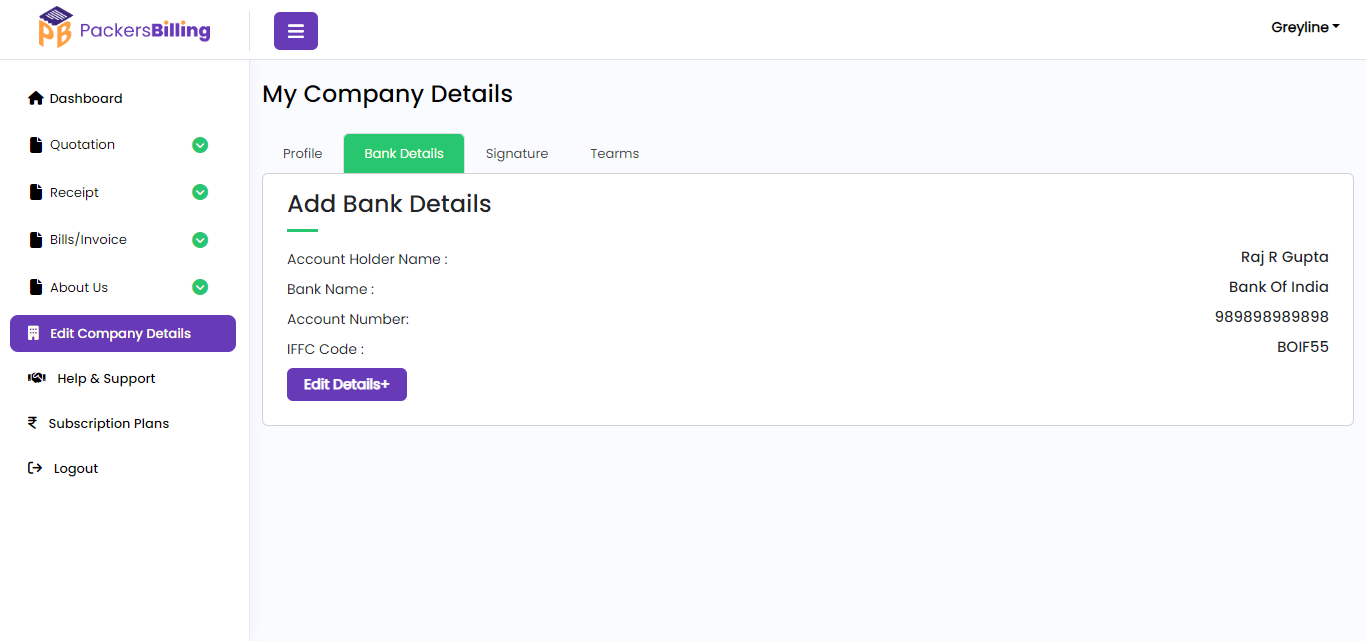Toggle the hamburger menu button
The width and height of the screenshot is (1366, 641).
click(x=296, y=31)
